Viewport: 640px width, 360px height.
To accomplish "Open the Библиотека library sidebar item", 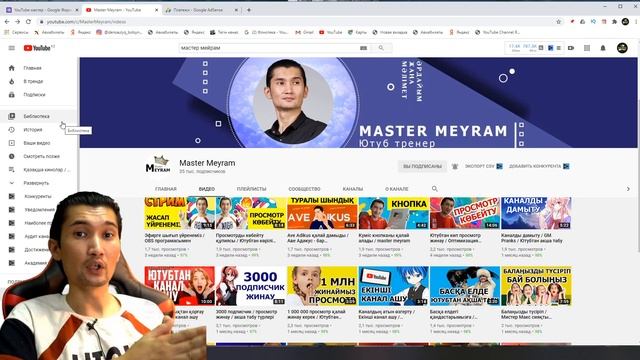I will pos(38,116).
